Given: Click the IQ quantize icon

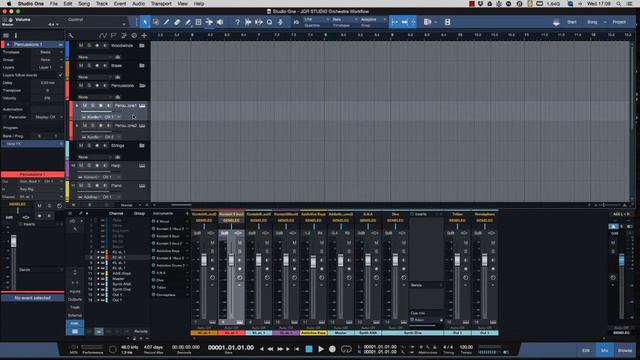Looking at the screenshot, I should [296, 22].
